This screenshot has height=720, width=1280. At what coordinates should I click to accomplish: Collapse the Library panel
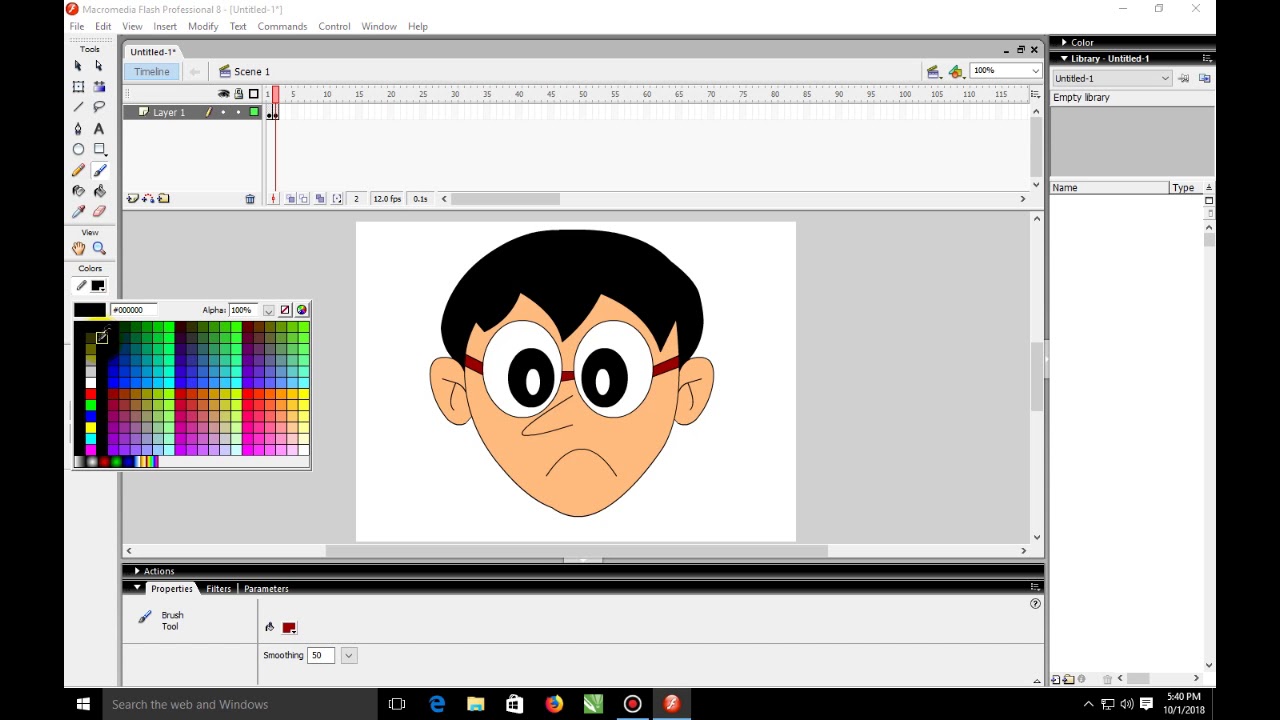1064,58
